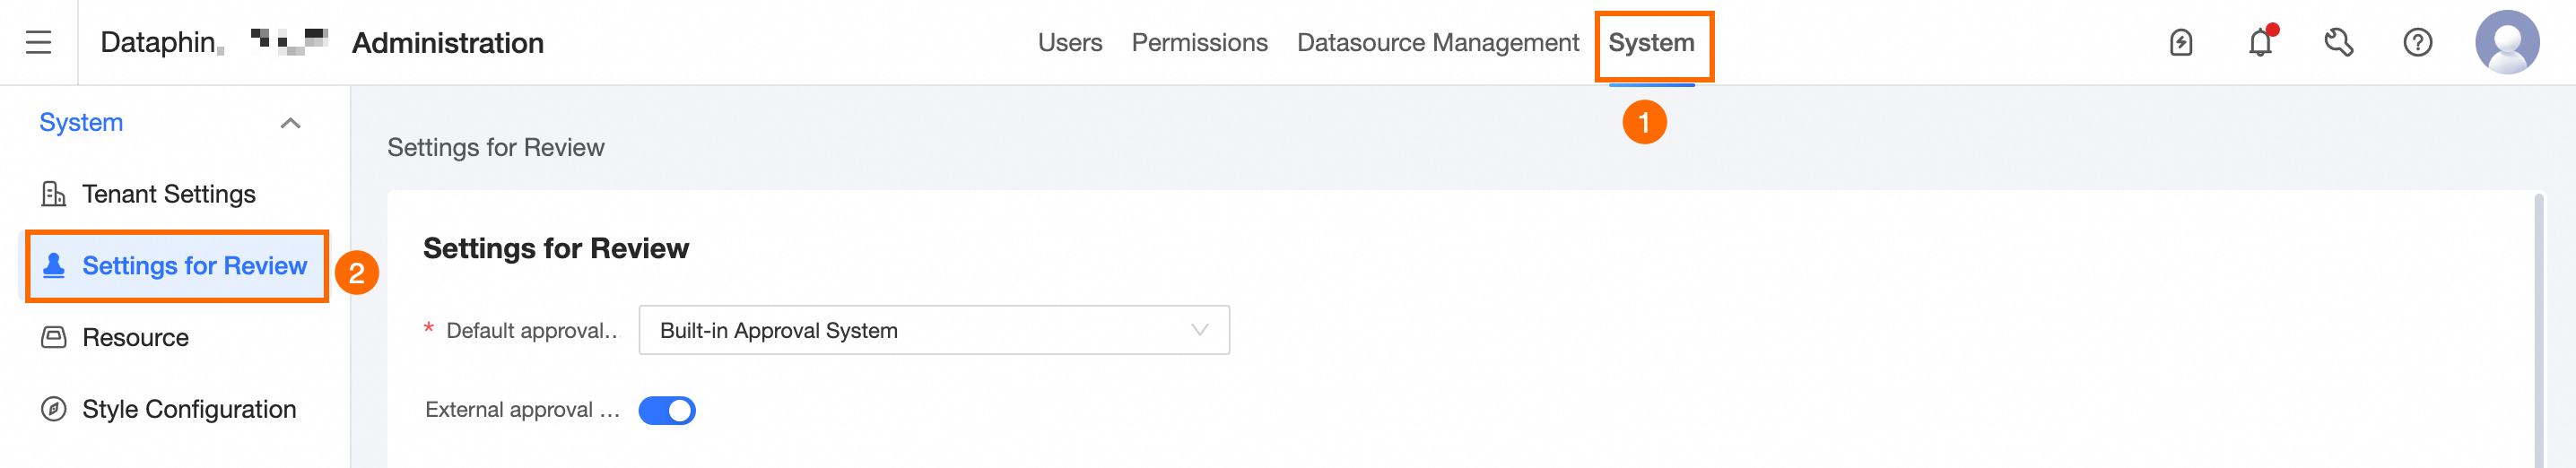Open the Default approval system dropdown
This screenshot has height=468, width=2576.
933,331
